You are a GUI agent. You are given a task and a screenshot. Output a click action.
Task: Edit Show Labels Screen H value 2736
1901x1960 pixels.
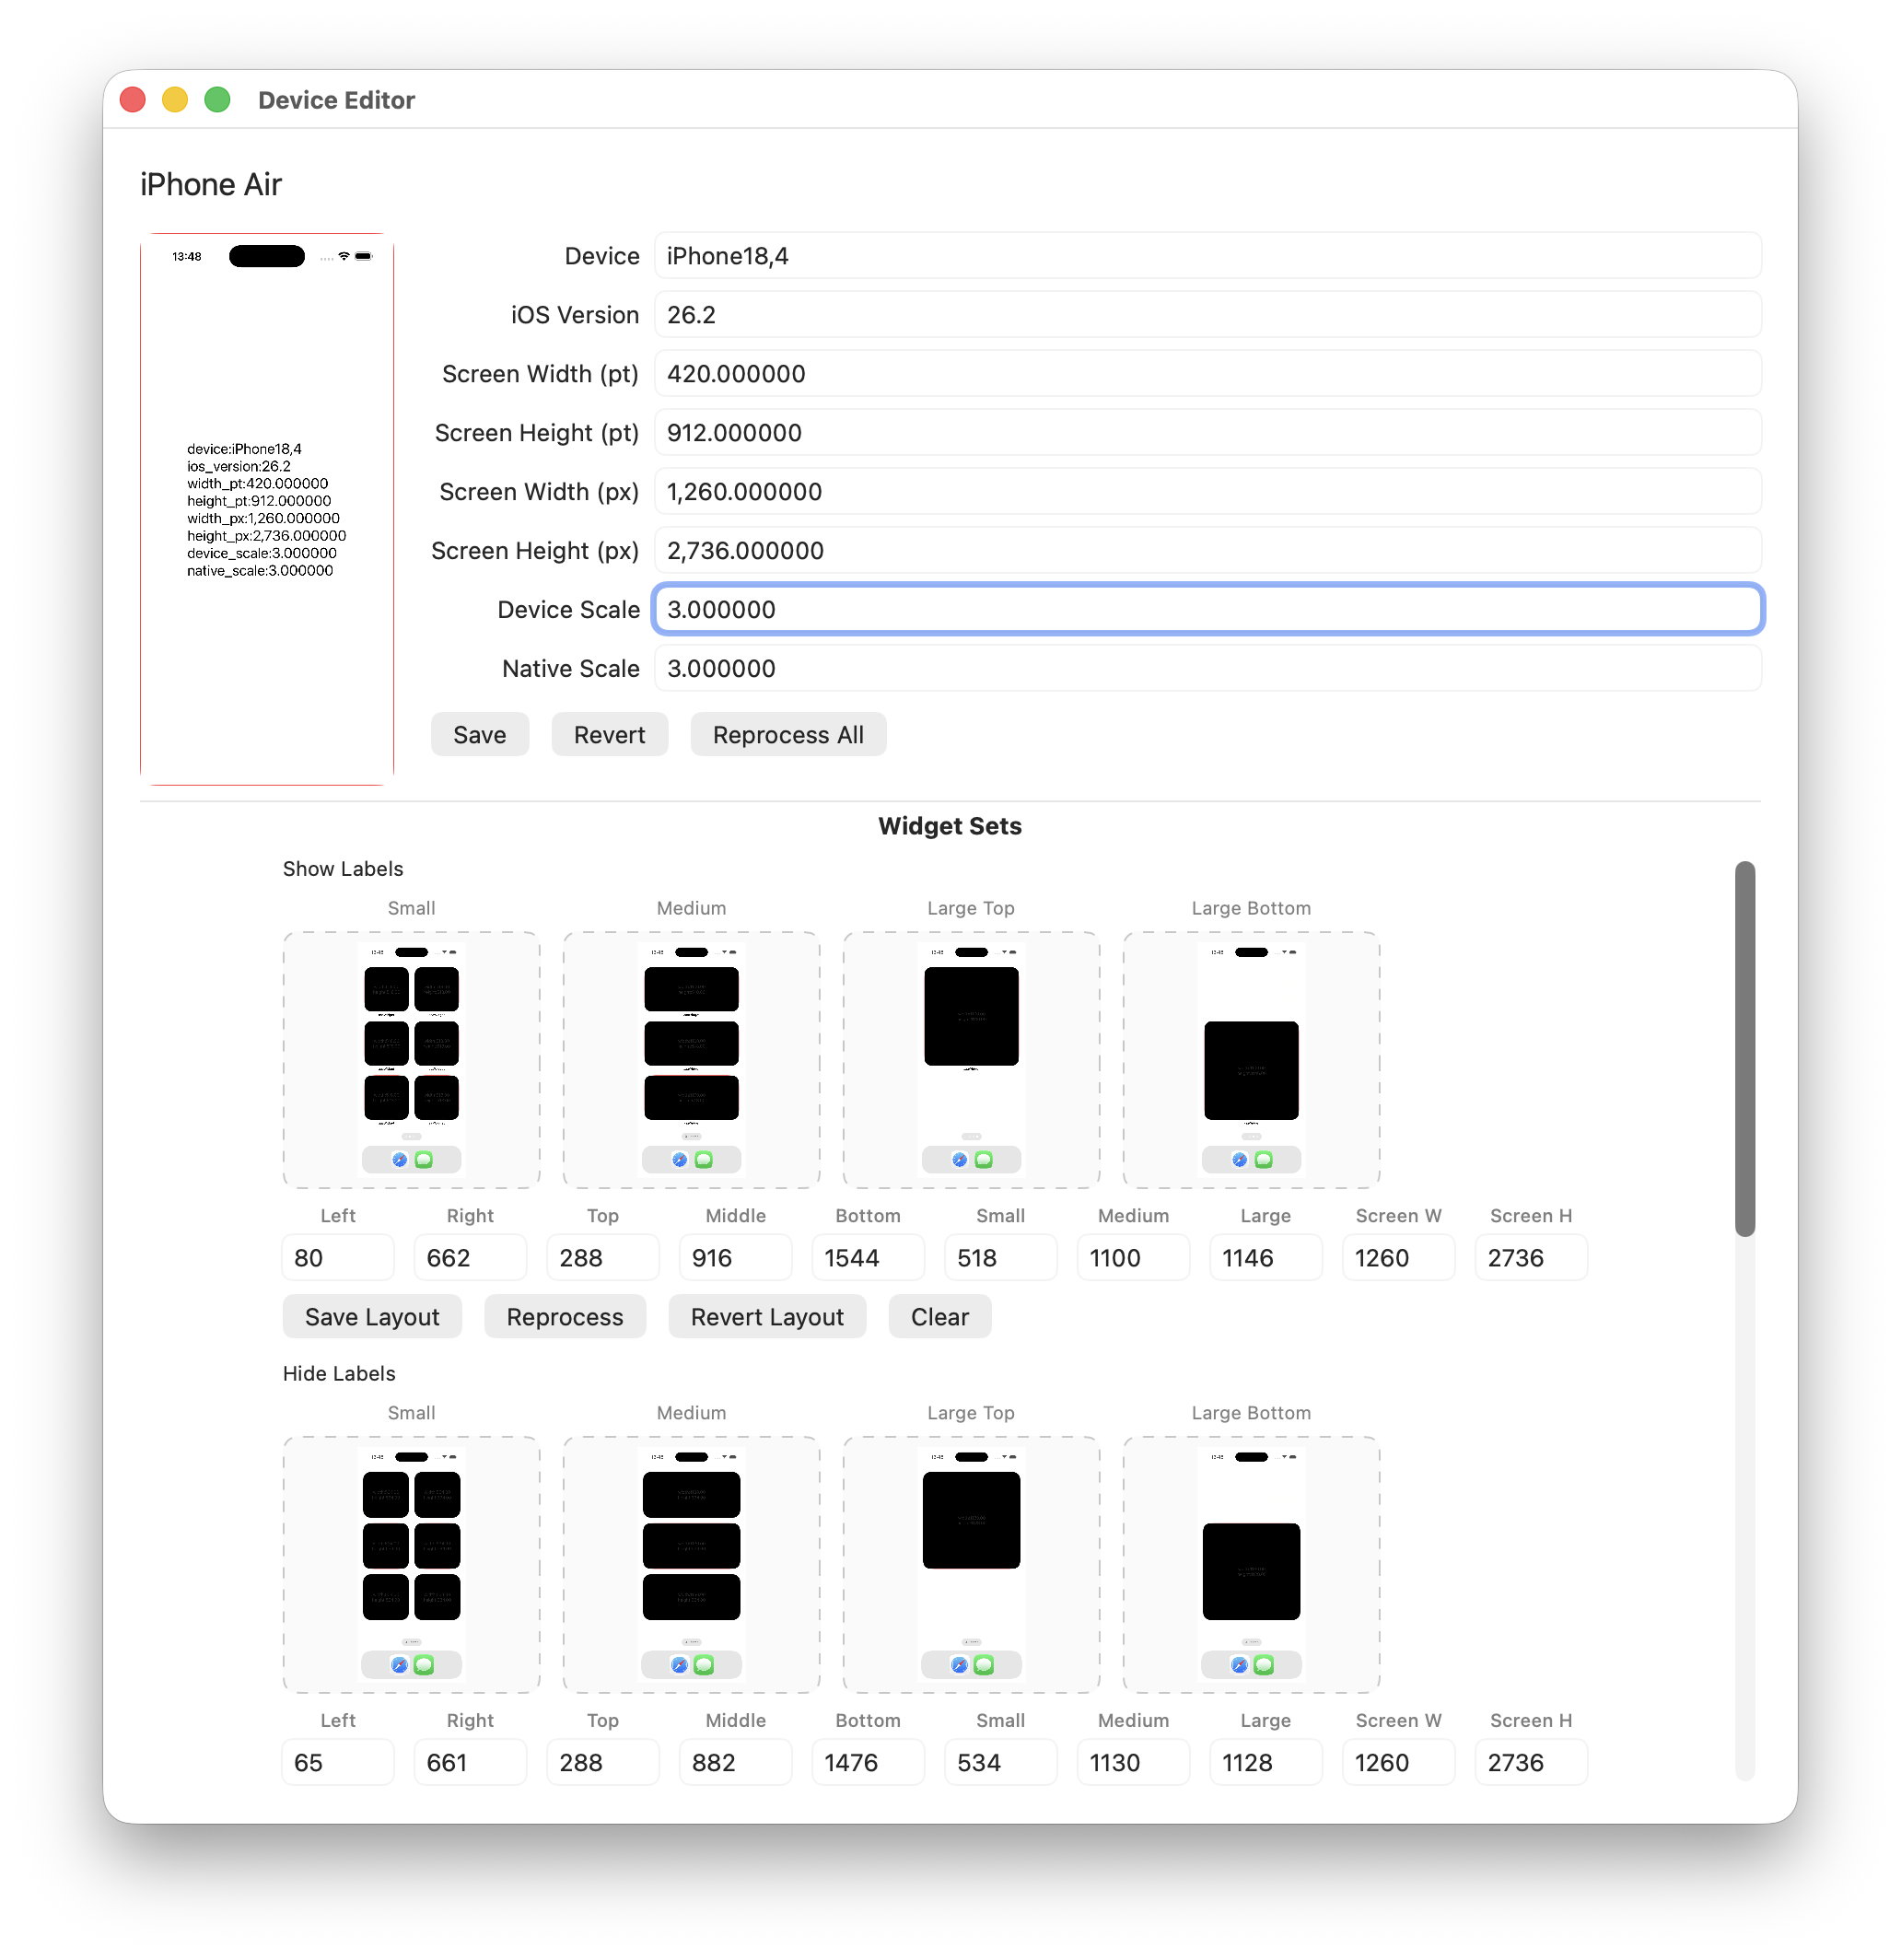[x=1531, y=1258]
